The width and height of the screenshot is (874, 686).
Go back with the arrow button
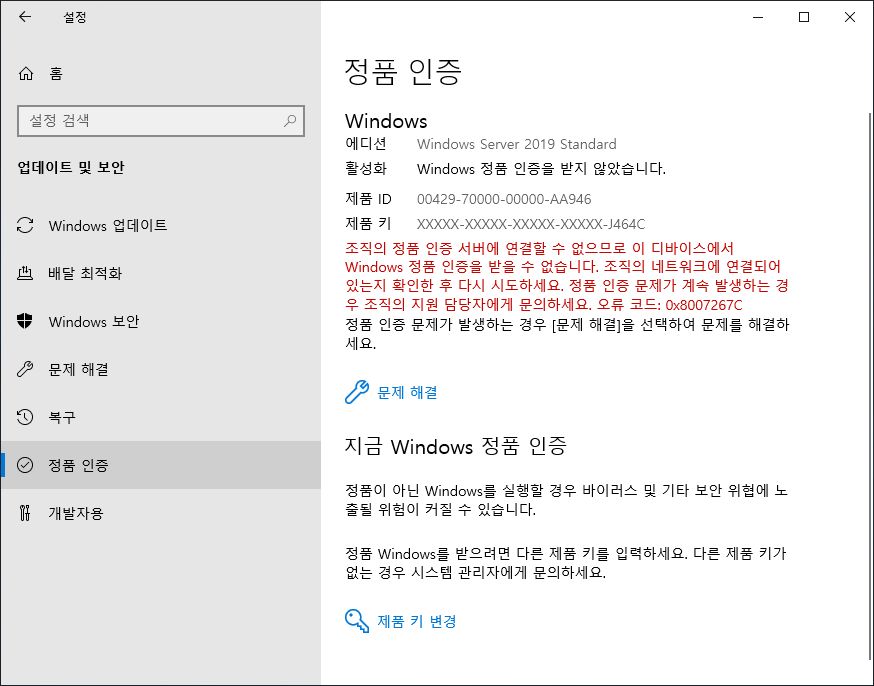click(25, 17)
